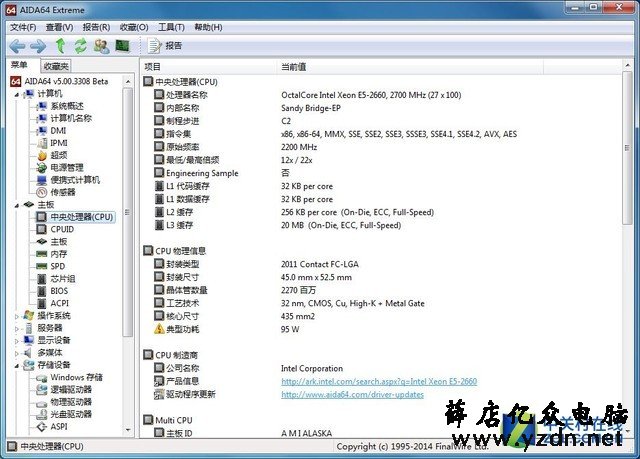Screen dimensions: 640x459
Task: Go forward with the blue right arrow
Action: tap(38, 46)
